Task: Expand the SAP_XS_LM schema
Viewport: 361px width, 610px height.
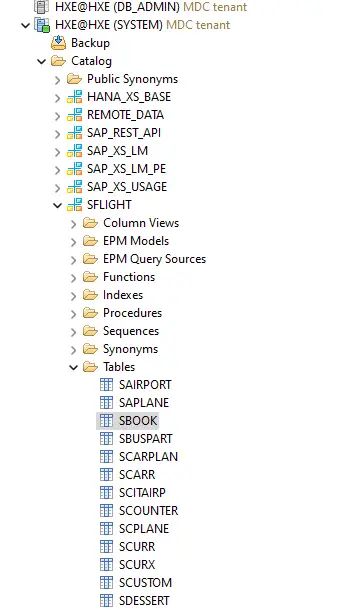Action: pos(58,152)
